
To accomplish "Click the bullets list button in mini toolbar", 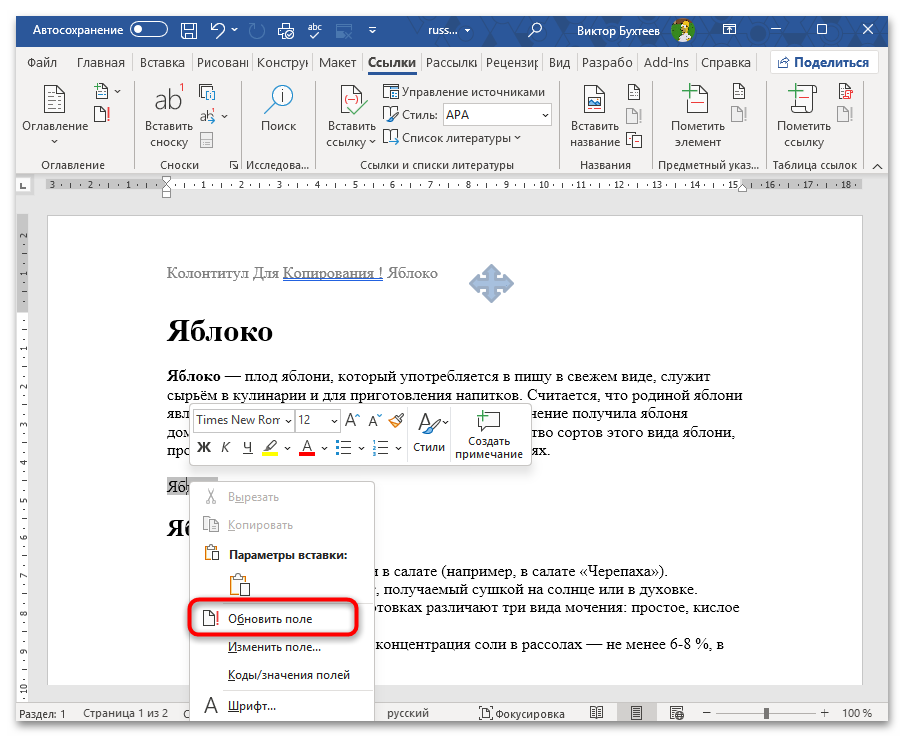I will [x=344, y=448].
